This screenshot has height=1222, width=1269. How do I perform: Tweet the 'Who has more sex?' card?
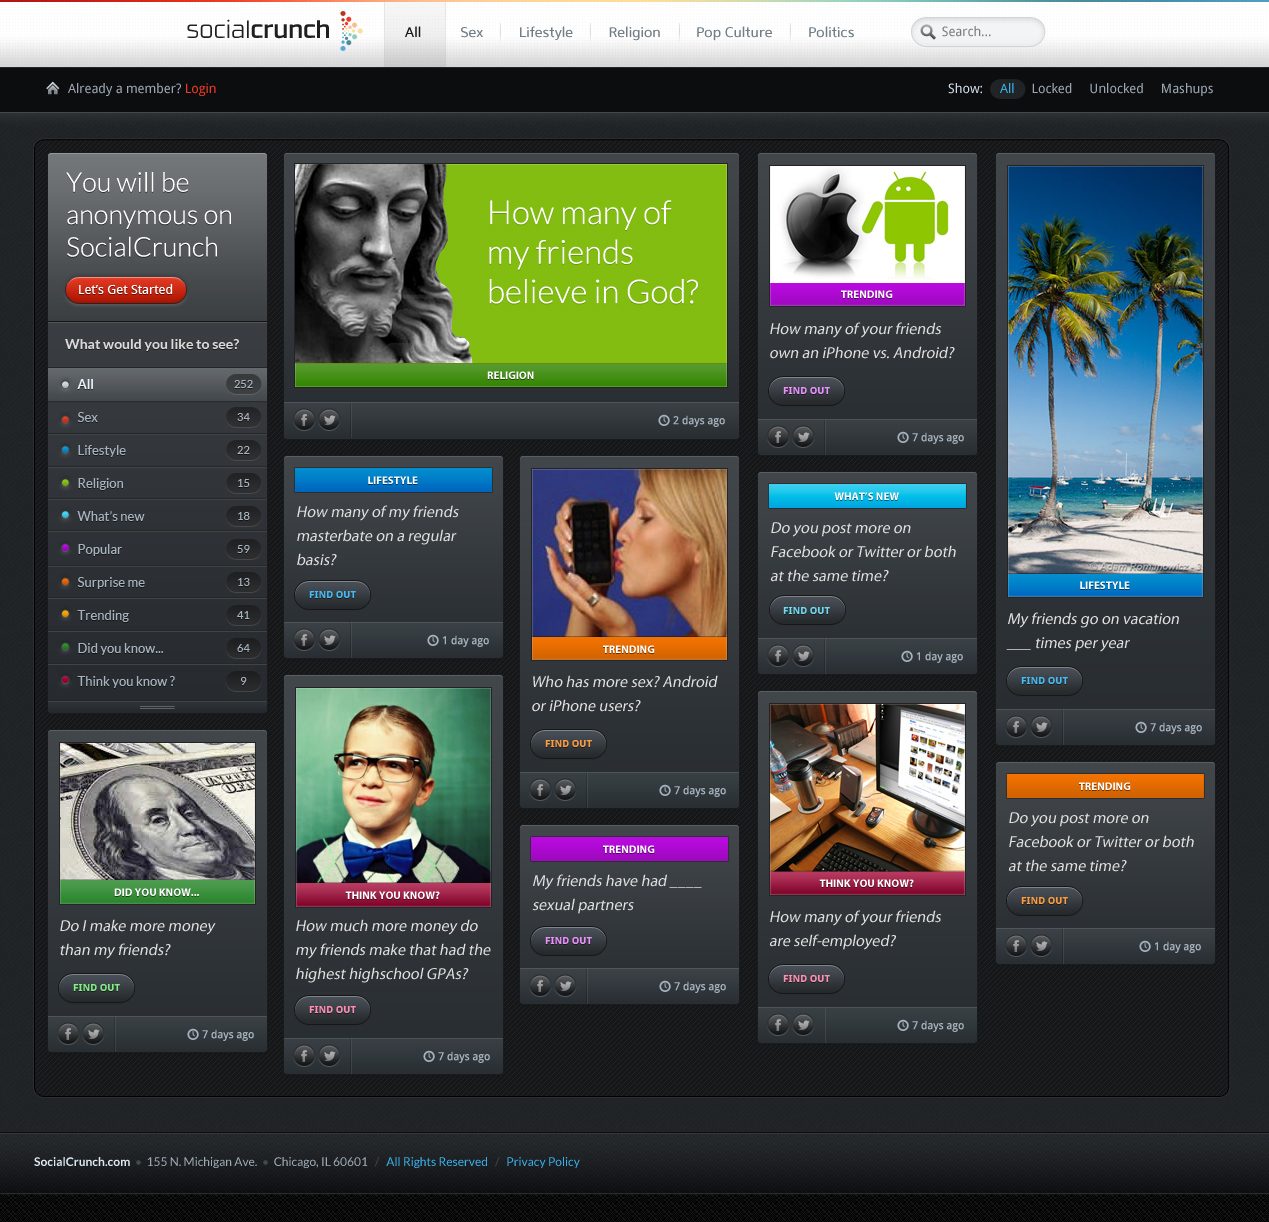pyautogui.click(x=565, y=790)
